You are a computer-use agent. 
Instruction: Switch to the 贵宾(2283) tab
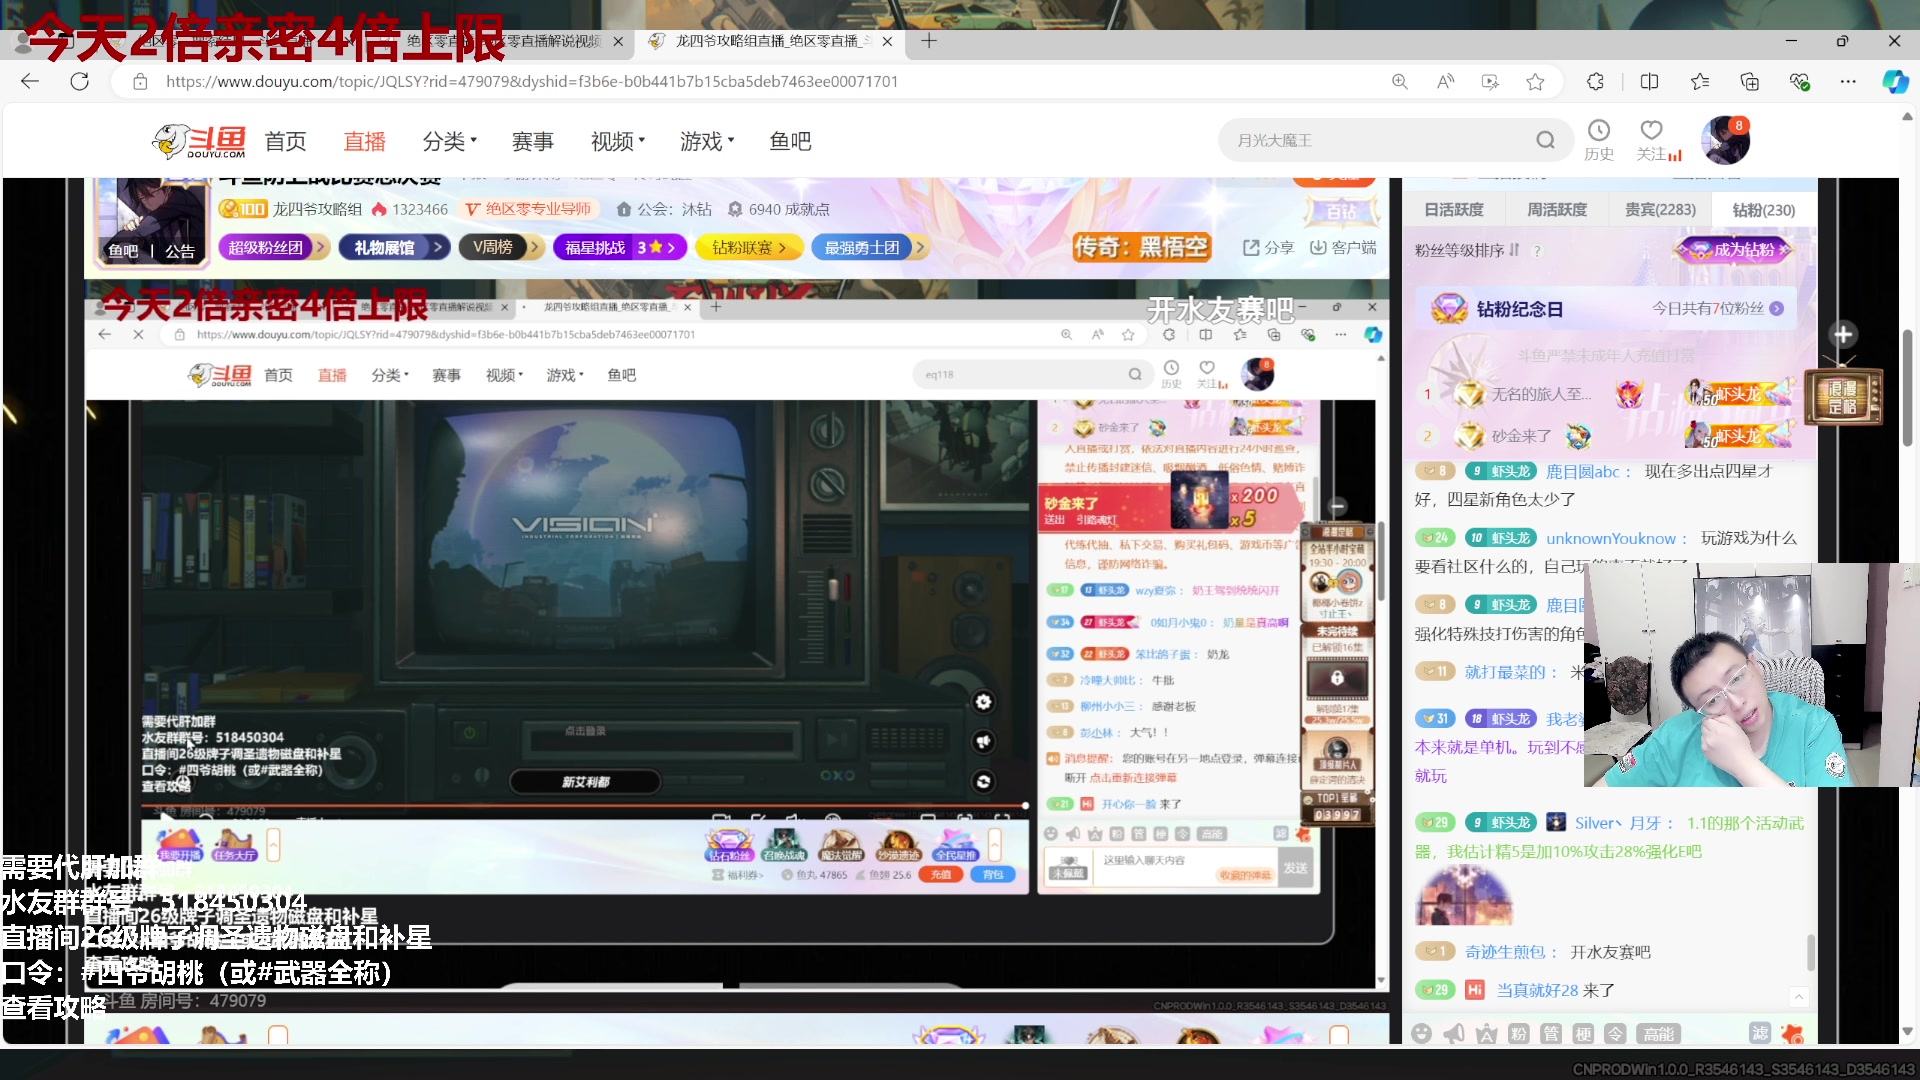click(x=1660, y=210)
